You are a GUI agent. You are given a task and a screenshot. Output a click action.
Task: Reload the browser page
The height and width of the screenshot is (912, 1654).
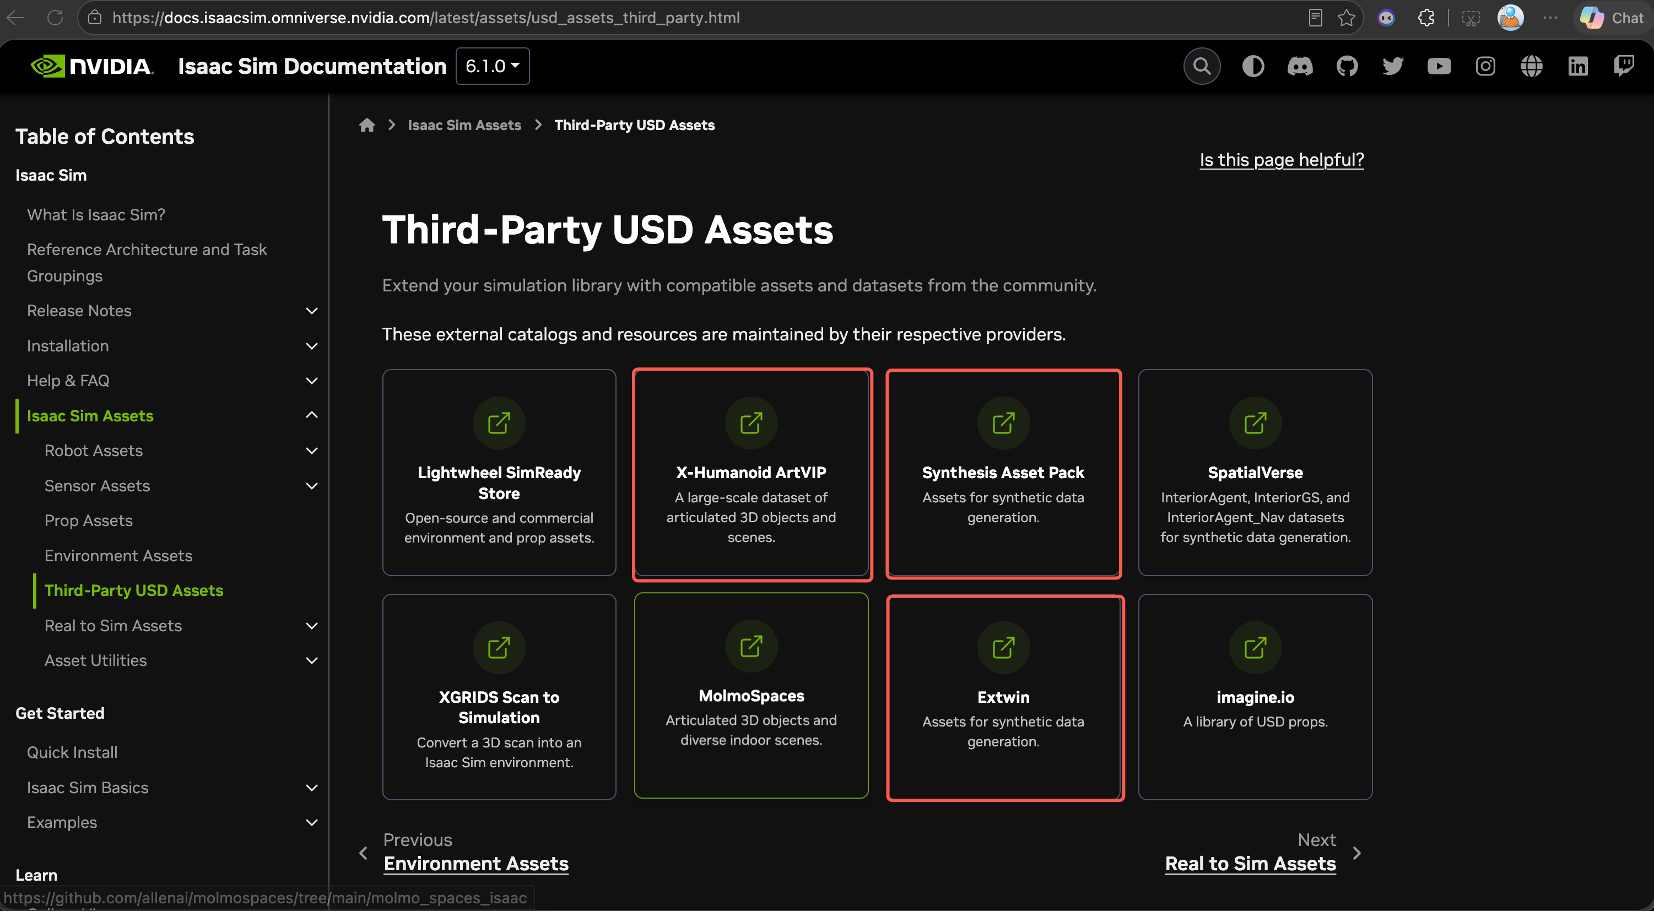[x=55, y=18]
